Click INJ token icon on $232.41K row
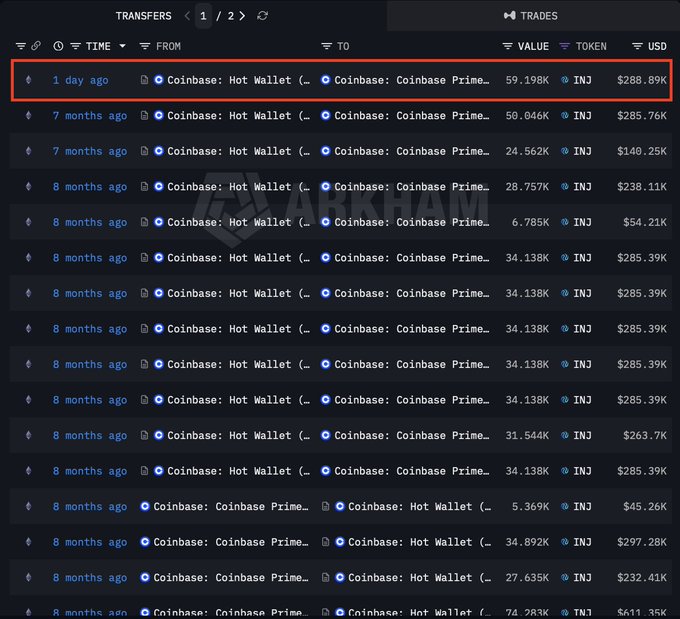The width and height of the screenshot is (680, 619). 565,577
